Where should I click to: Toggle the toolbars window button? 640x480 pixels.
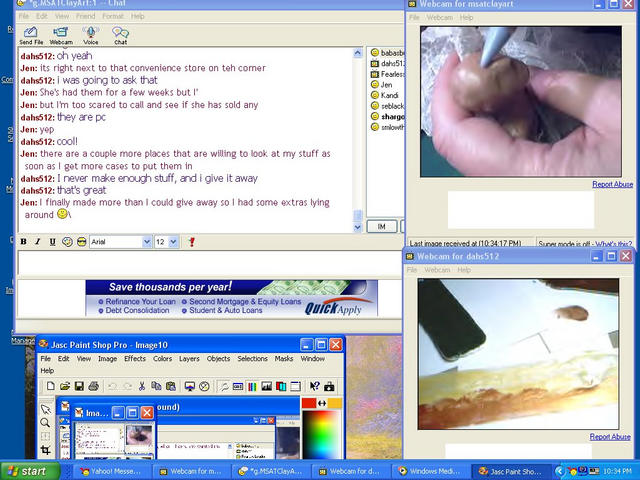pyautogui.click(x=296, y=386)
